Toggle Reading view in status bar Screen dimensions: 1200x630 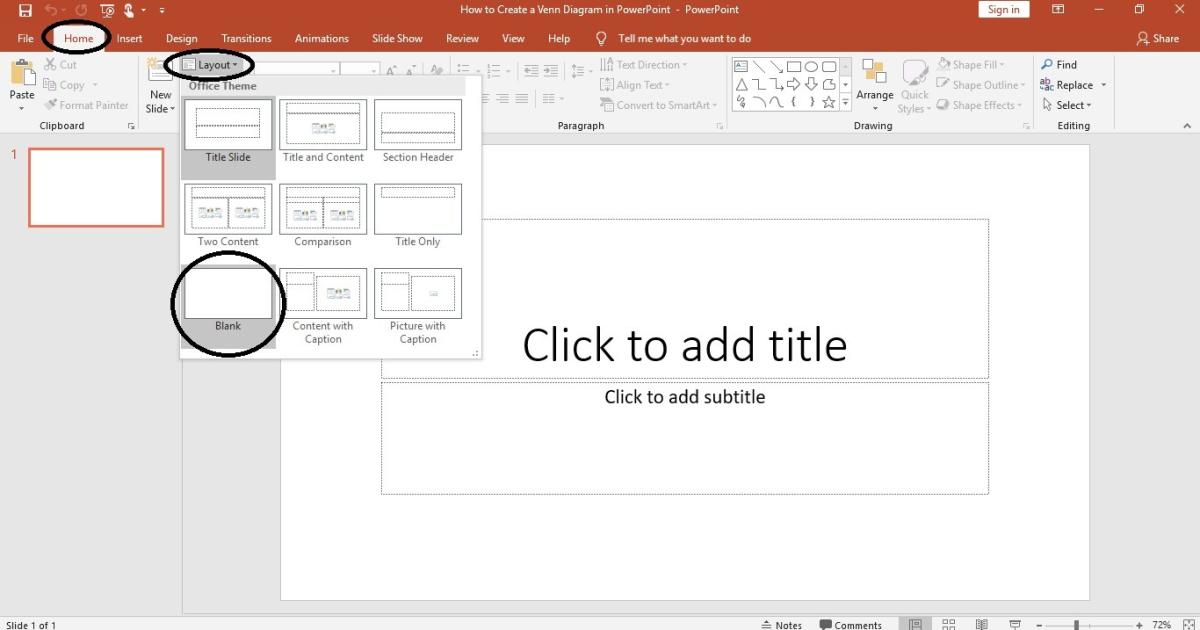click(x=981, y=623)
